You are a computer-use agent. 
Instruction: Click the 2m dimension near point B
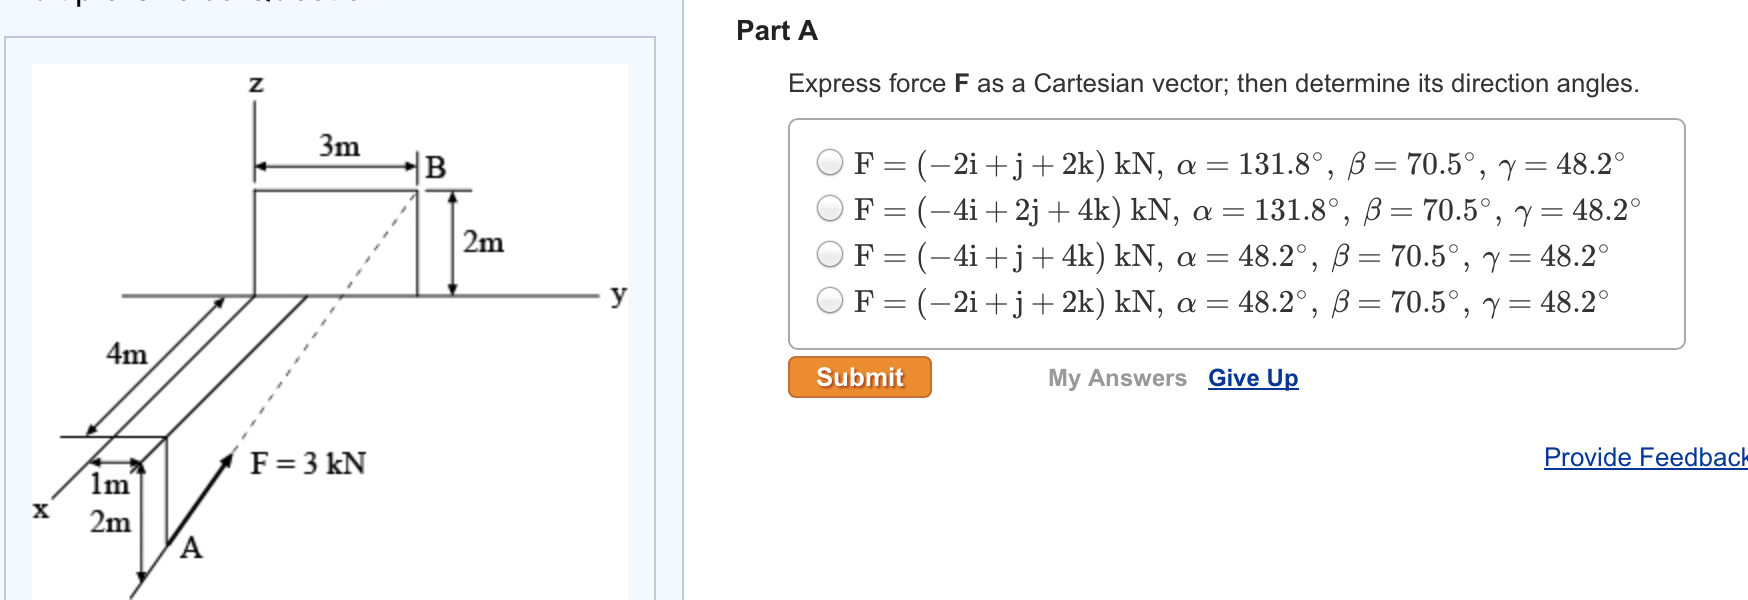click(483, 241)
